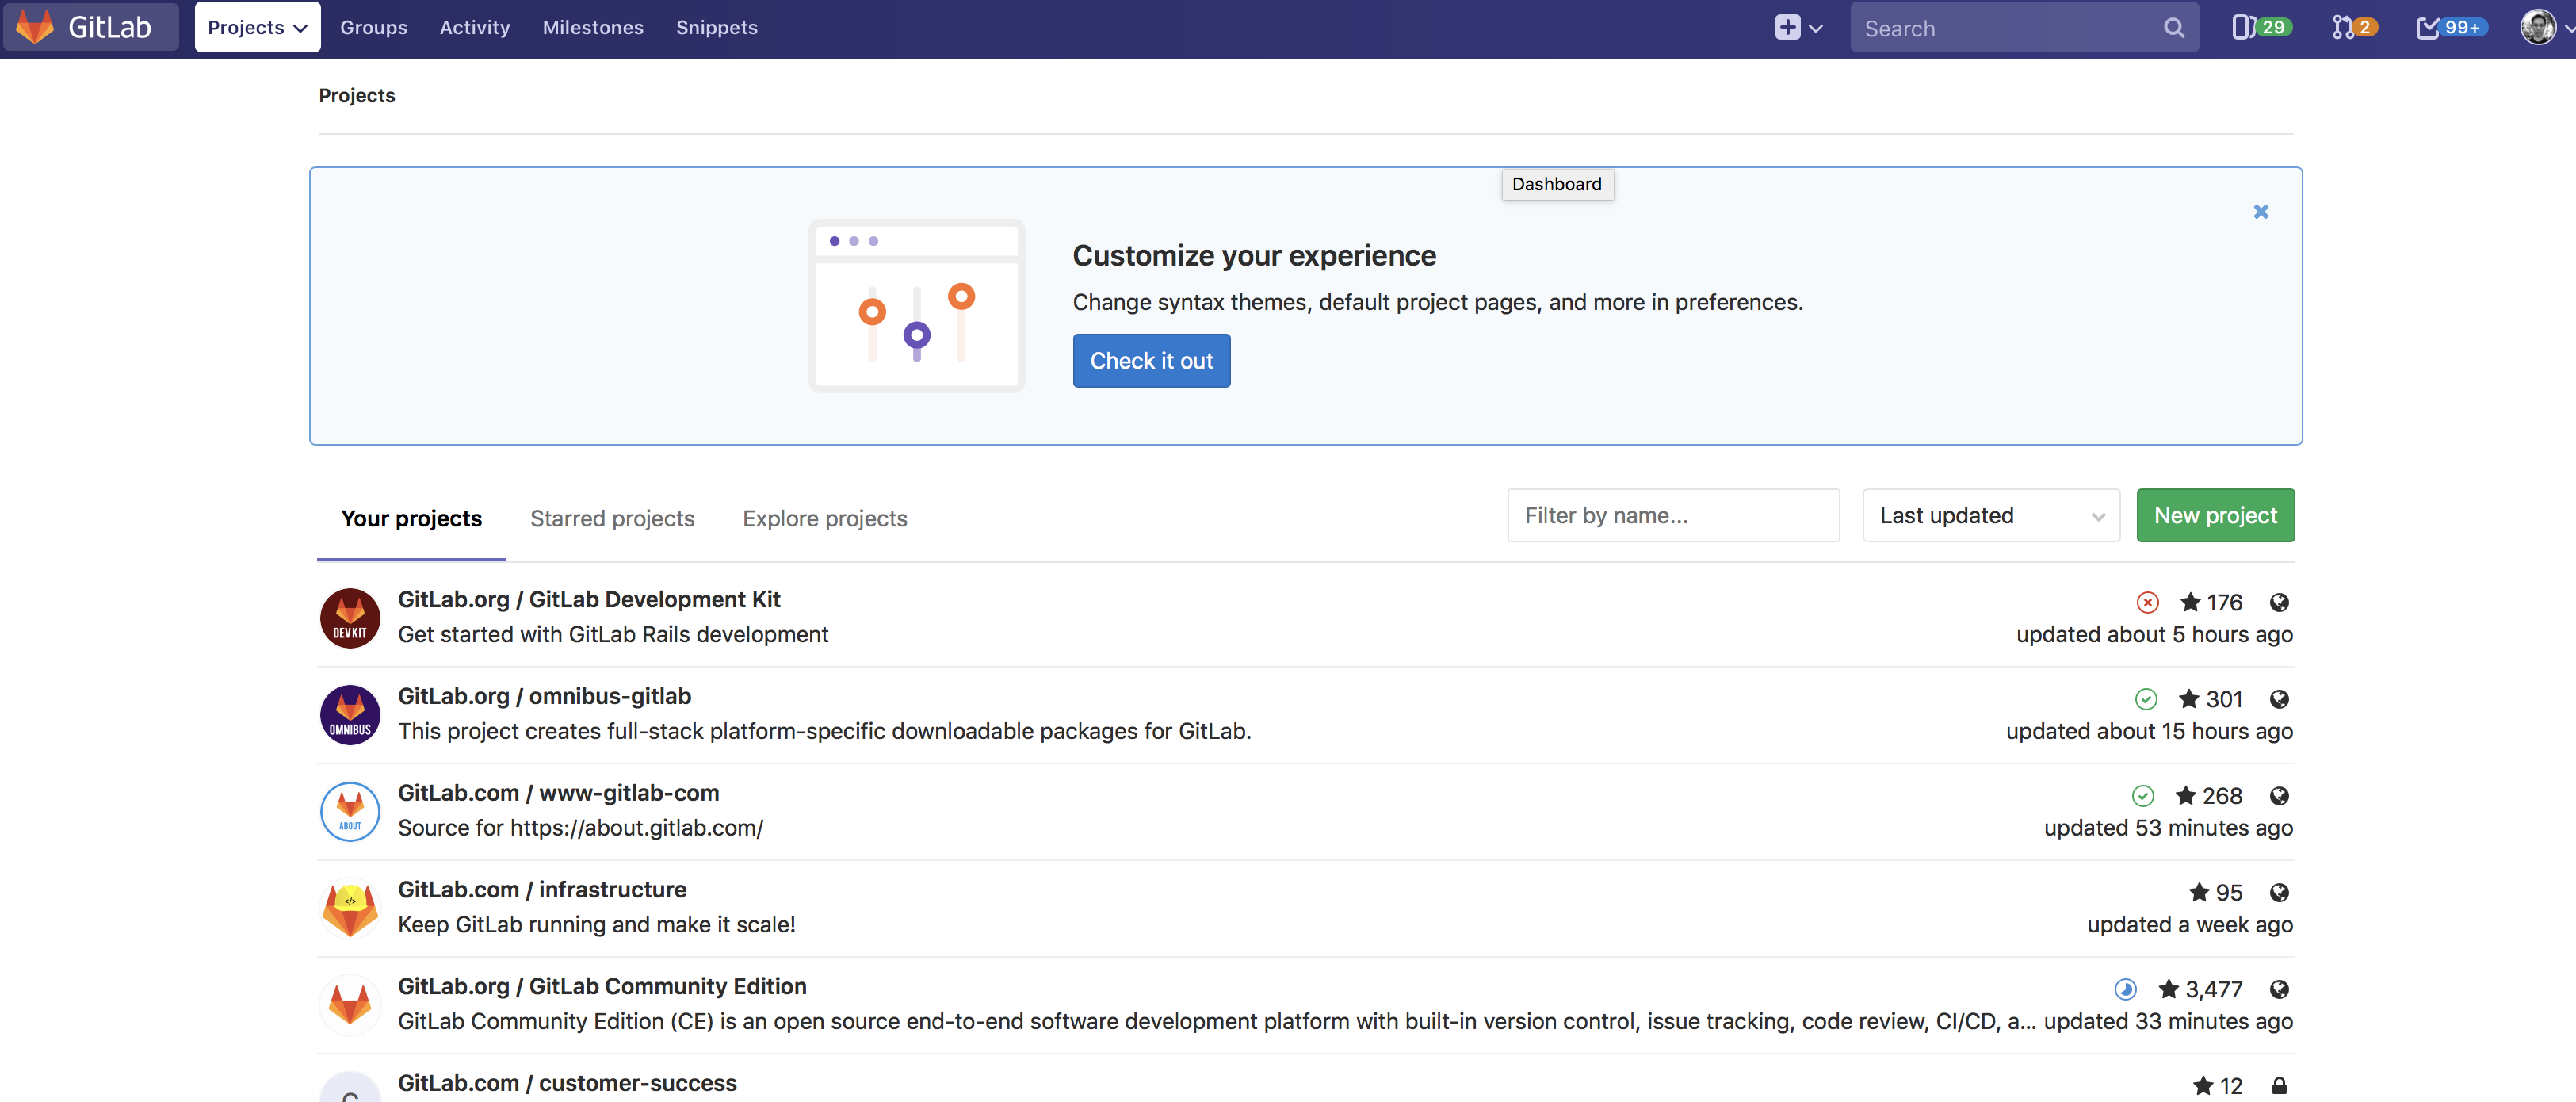The height and width of the screenshot is (1102, 2576).
Task: Click the ABOUT project avatar
Action: click(x=349, y=812)
